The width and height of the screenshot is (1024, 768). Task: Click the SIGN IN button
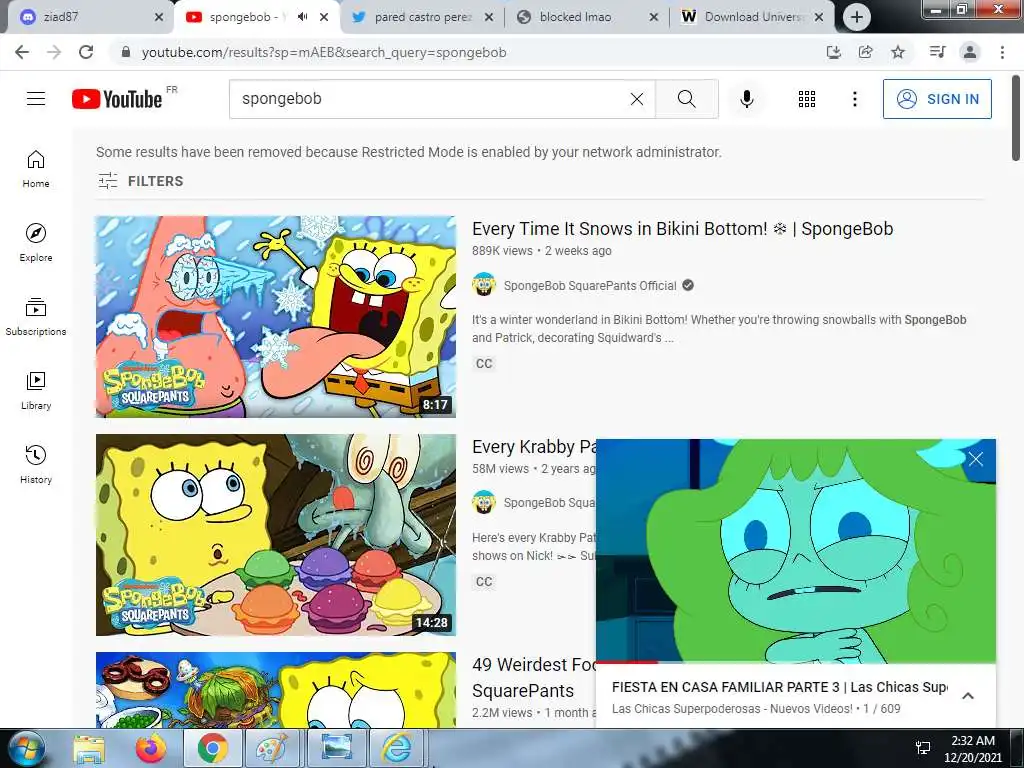(x=937, y=99)
